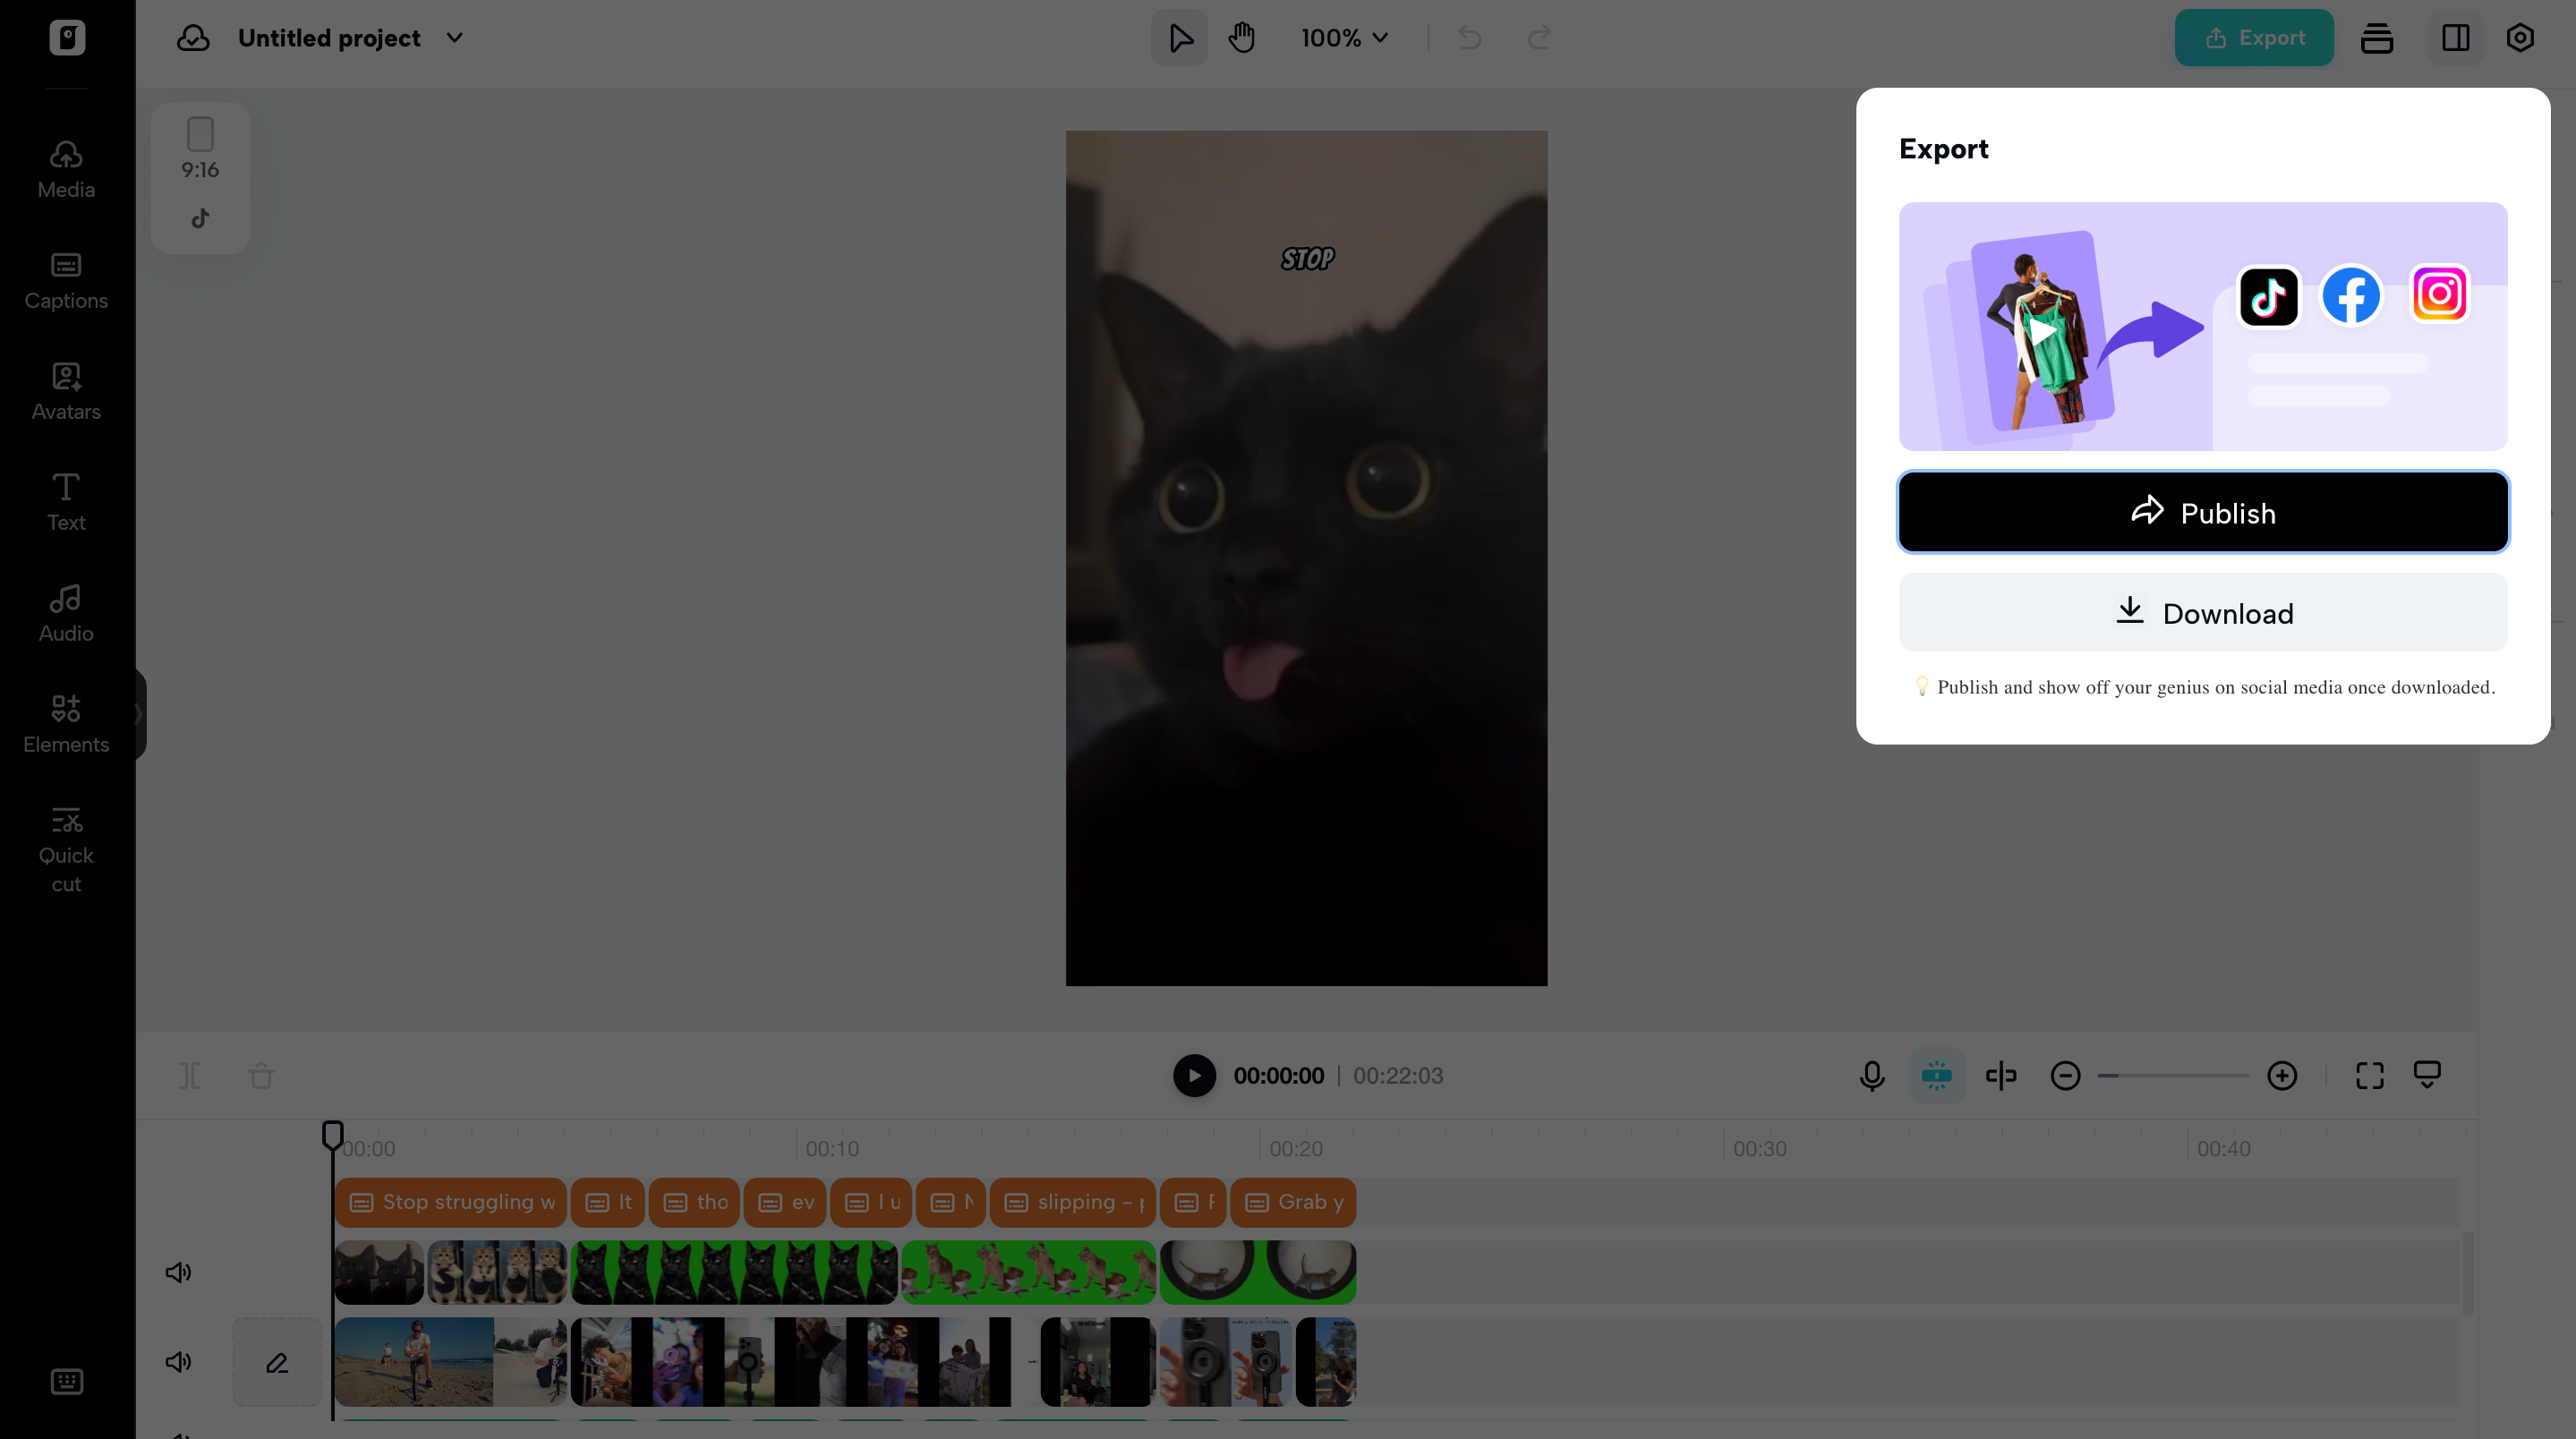Open the Elements panel

(65, 724)
